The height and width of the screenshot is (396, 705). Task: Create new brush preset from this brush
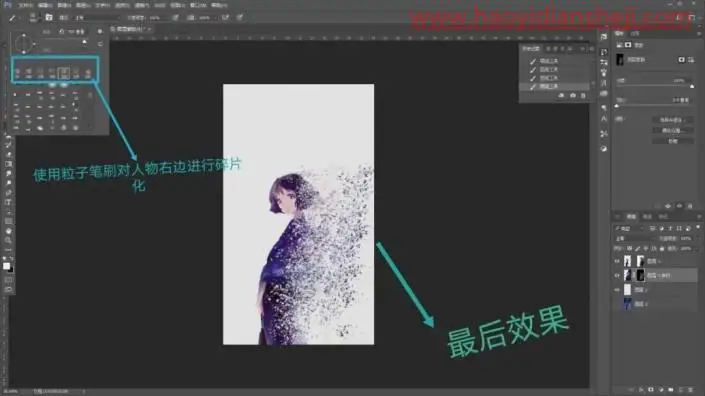click(100, 44)
